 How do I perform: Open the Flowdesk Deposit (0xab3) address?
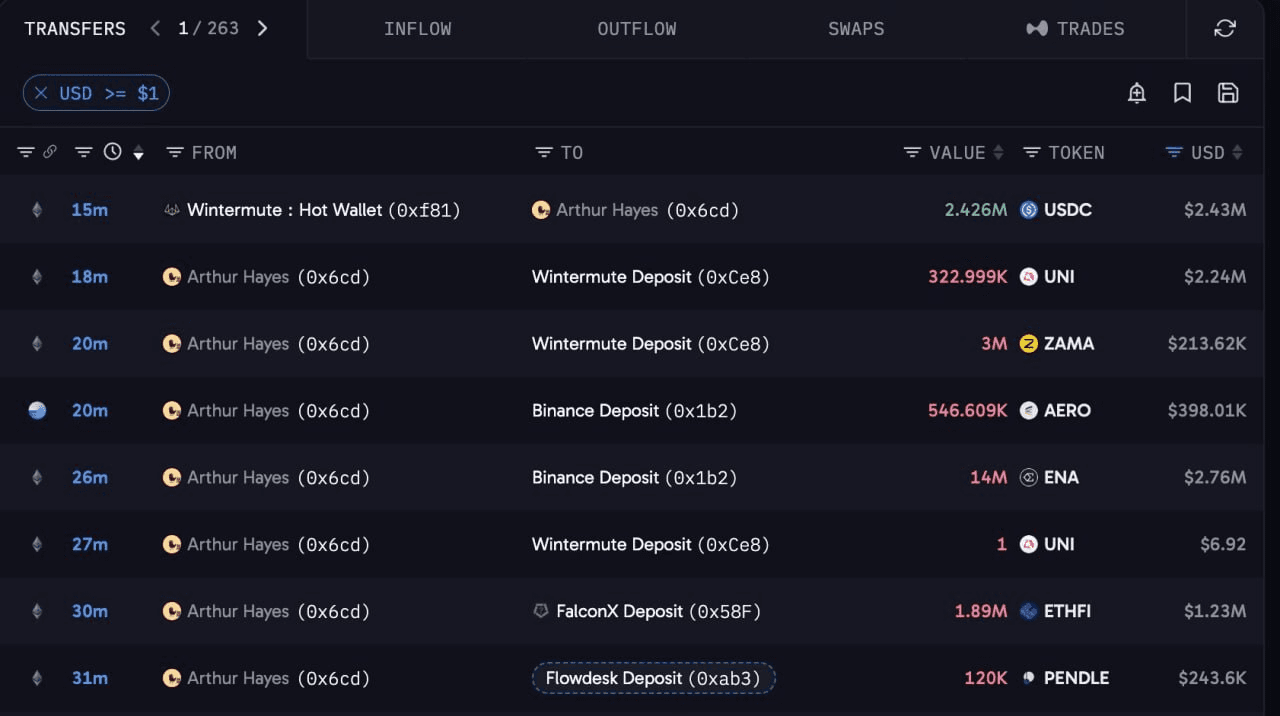653,678
